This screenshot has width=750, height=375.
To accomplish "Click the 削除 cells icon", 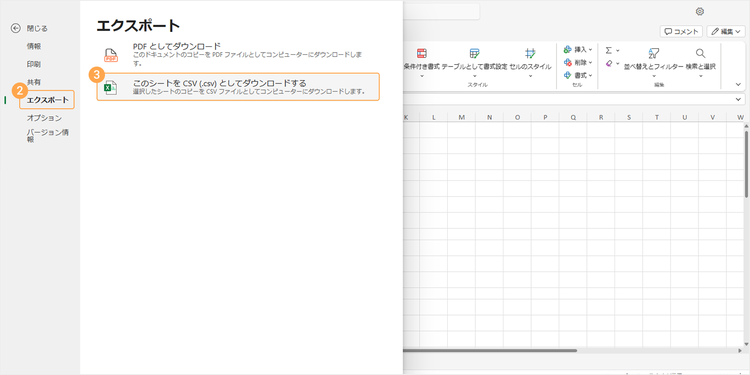I will point(568,62).
